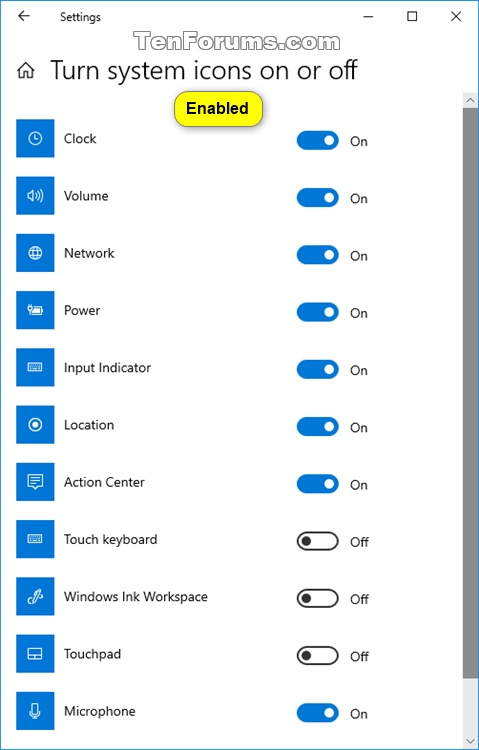Turn off the Clock toggle

(x=318, y=141)
